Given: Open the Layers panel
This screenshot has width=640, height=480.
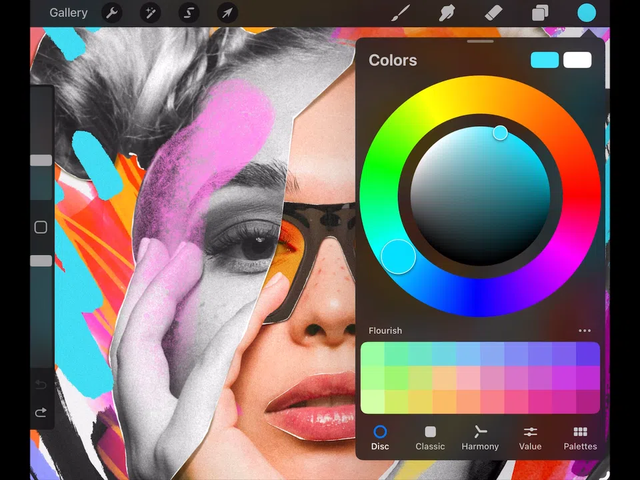Looking at the screenshot, I should click(x=540, y=13).
